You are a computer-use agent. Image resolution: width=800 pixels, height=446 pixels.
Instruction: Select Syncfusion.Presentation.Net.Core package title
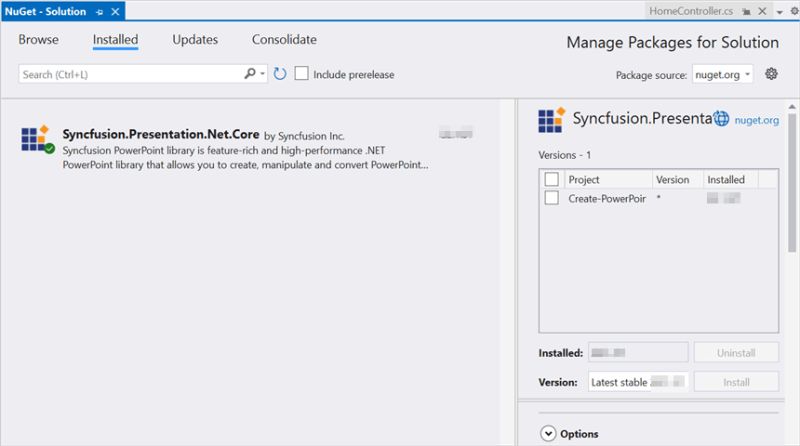161,134
